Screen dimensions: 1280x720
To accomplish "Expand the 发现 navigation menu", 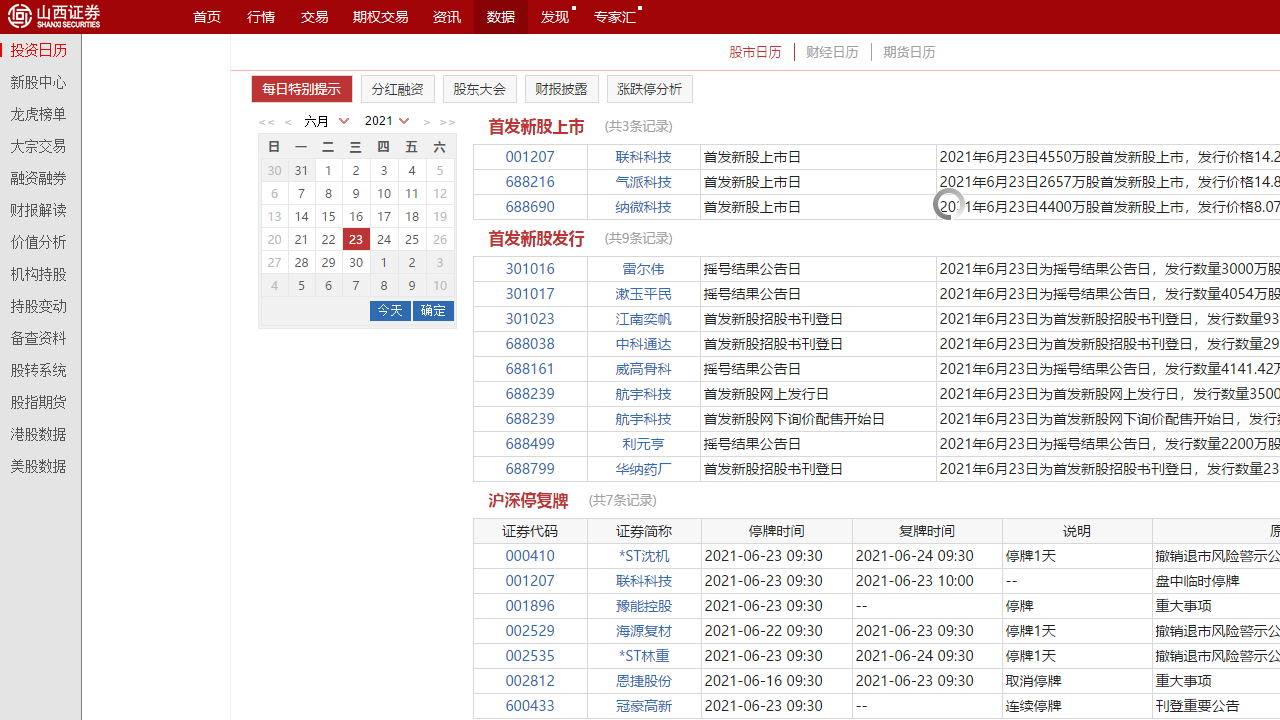I will (553, 16).
